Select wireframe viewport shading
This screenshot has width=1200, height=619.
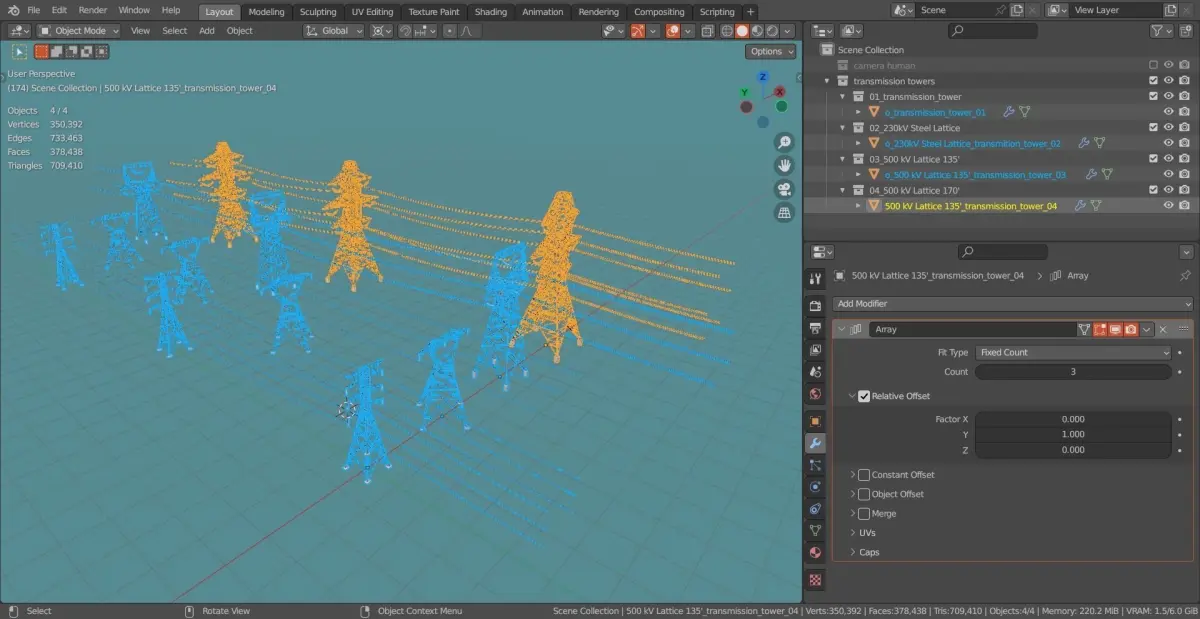pyautogui.click(x=726, y=31)
